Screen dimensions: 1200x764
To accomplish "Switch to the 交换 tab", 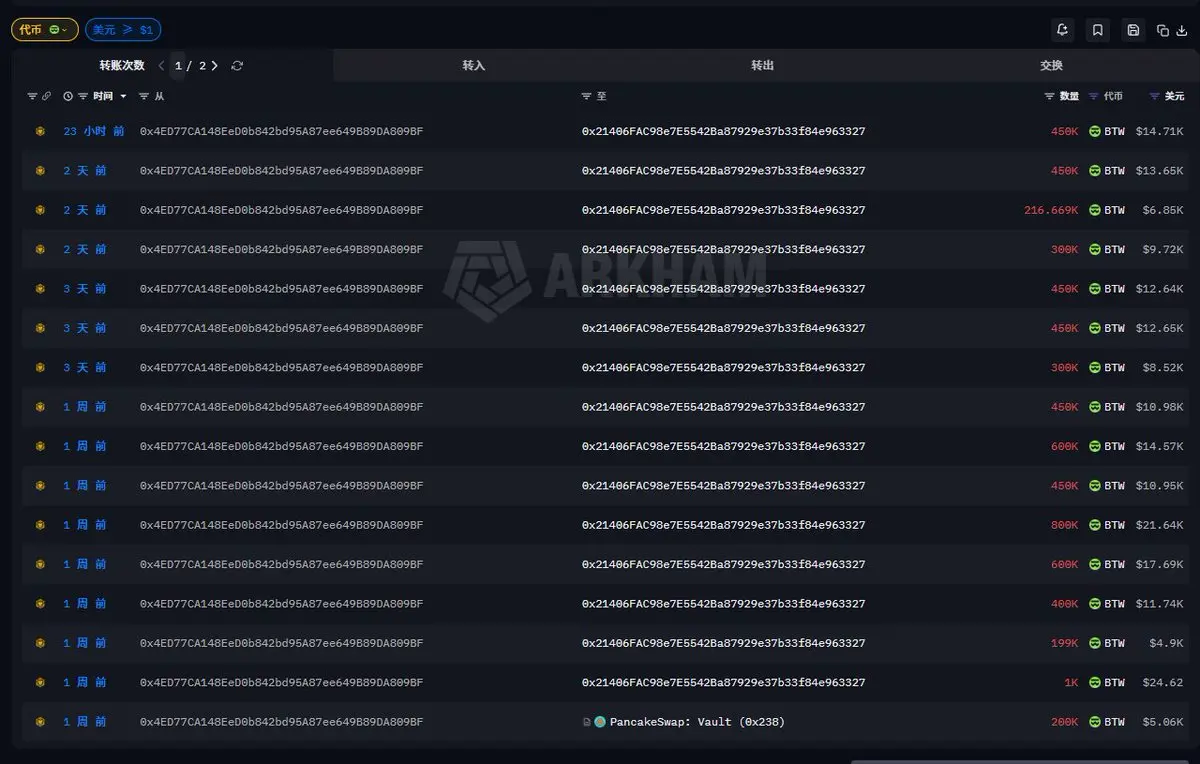I will 1051,65.
